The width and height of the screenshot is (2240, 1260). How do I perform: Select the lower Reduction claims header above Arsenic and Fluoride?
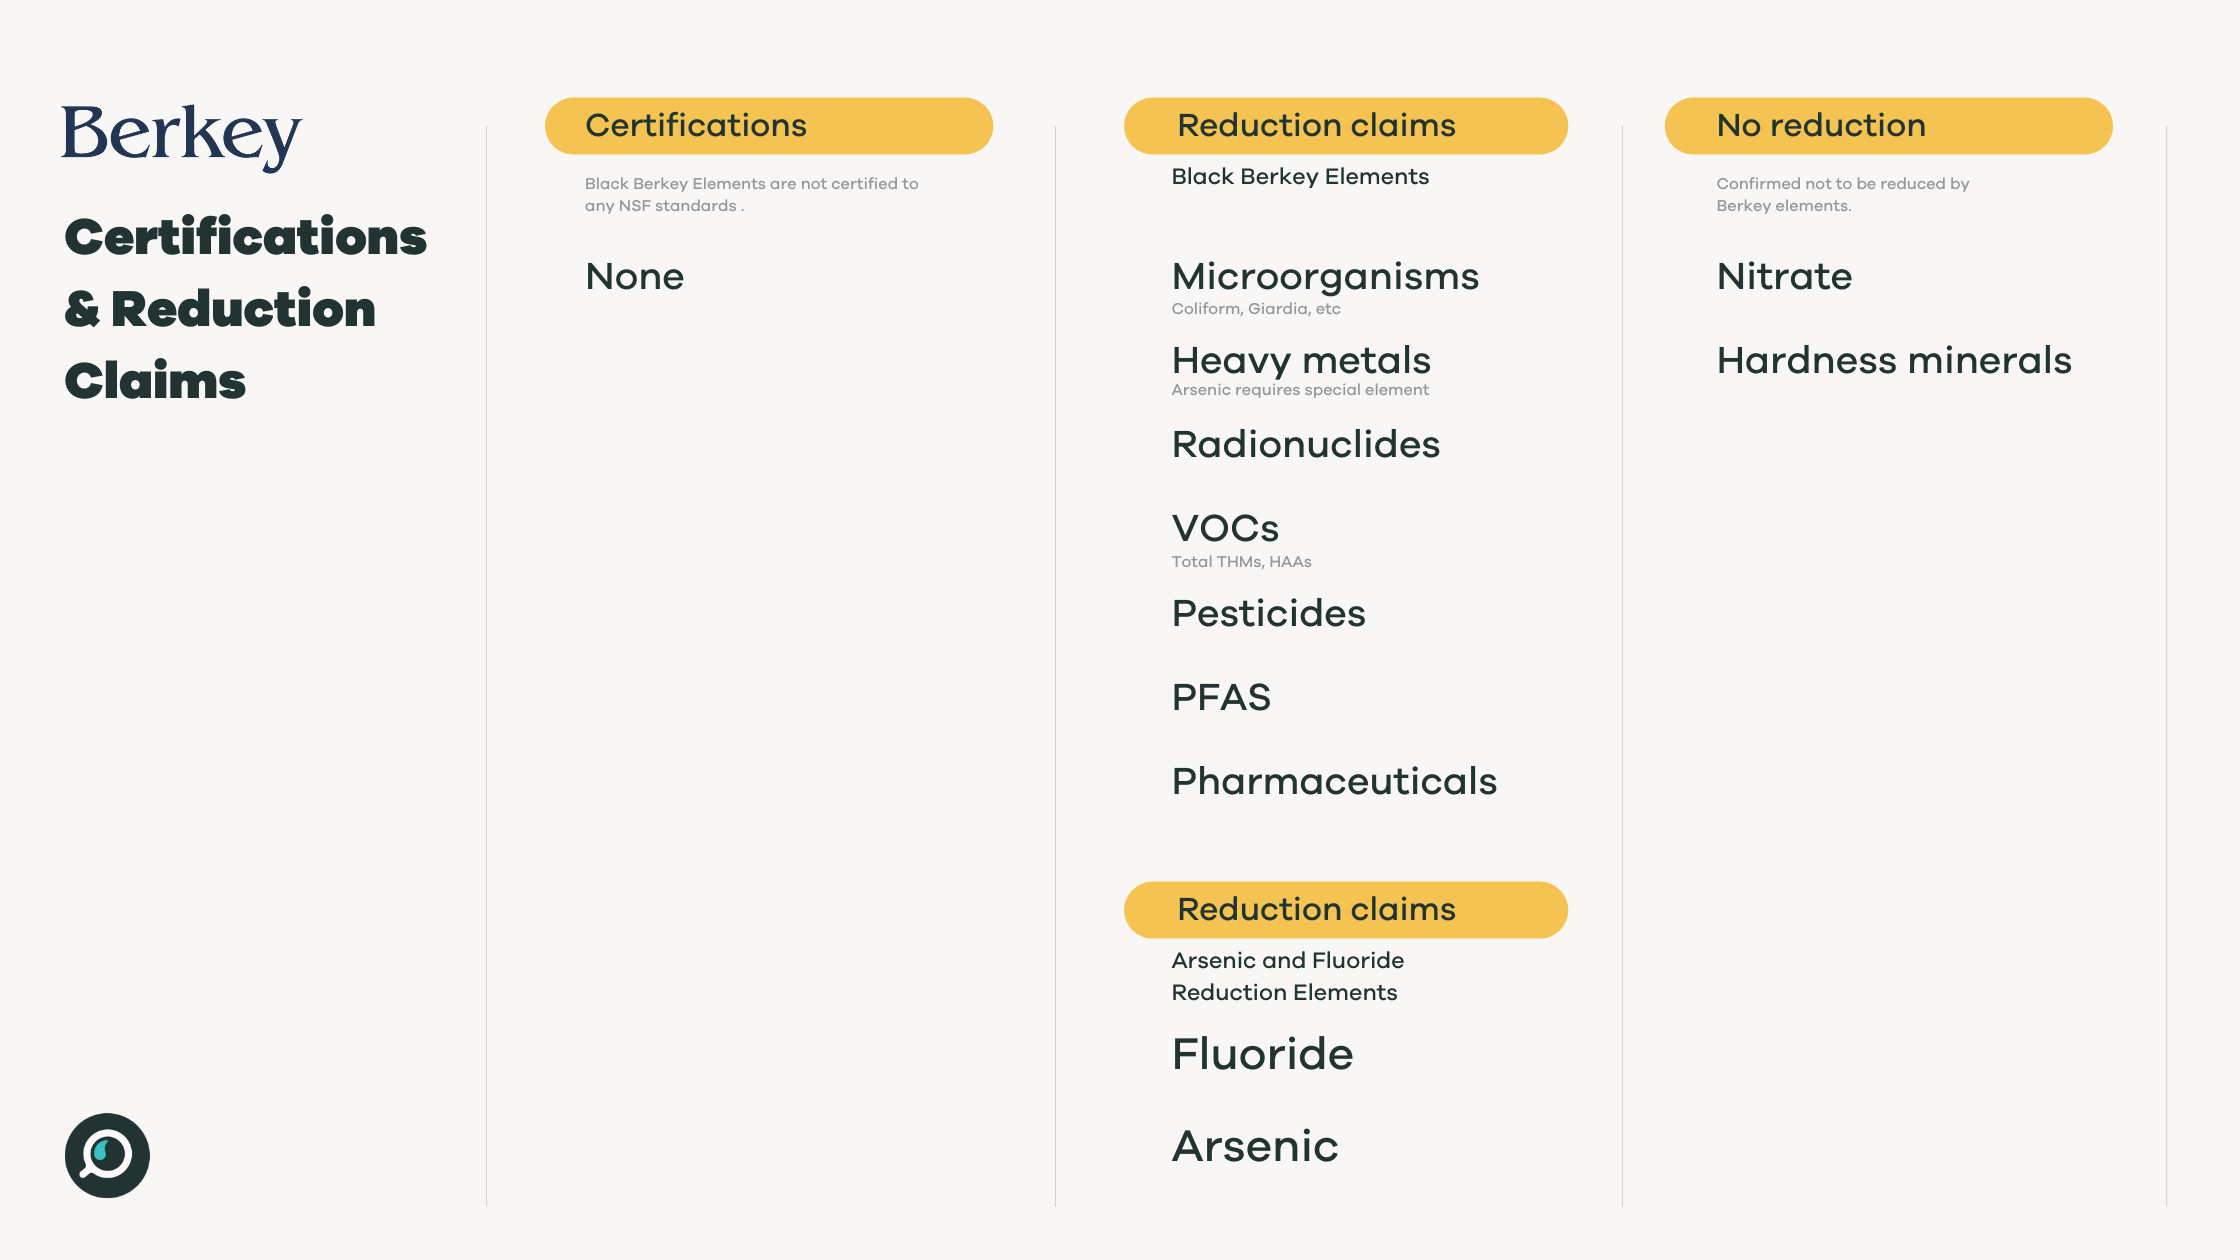click(x=1345, y=910)
